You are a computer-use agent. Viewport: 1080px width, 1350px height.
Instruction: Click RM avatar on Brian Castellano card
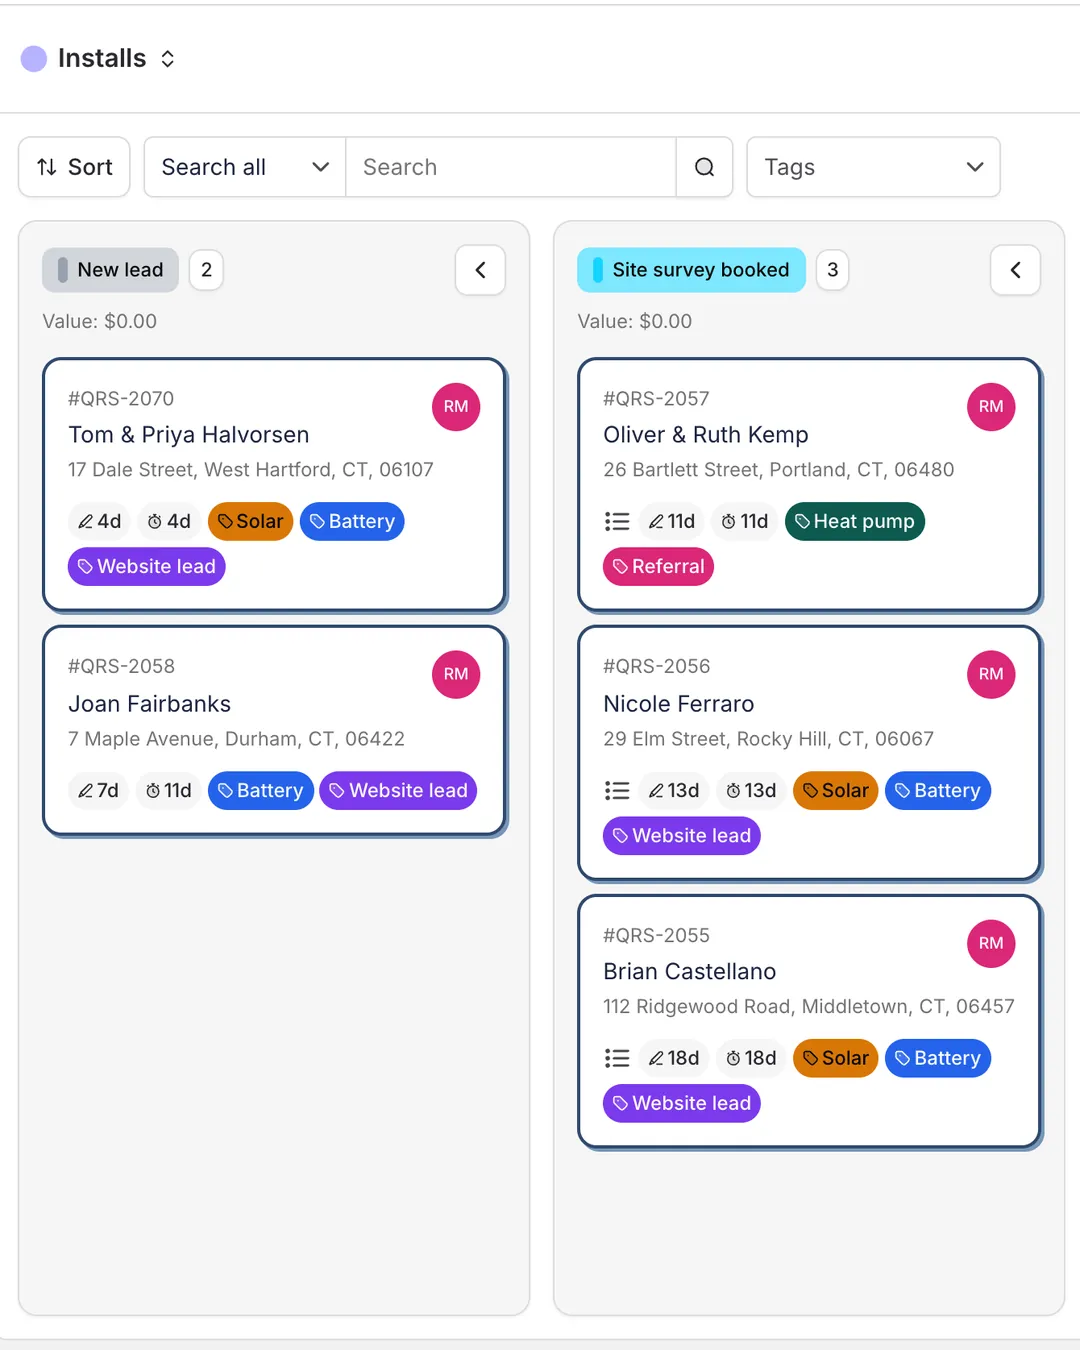pos(991,943)
